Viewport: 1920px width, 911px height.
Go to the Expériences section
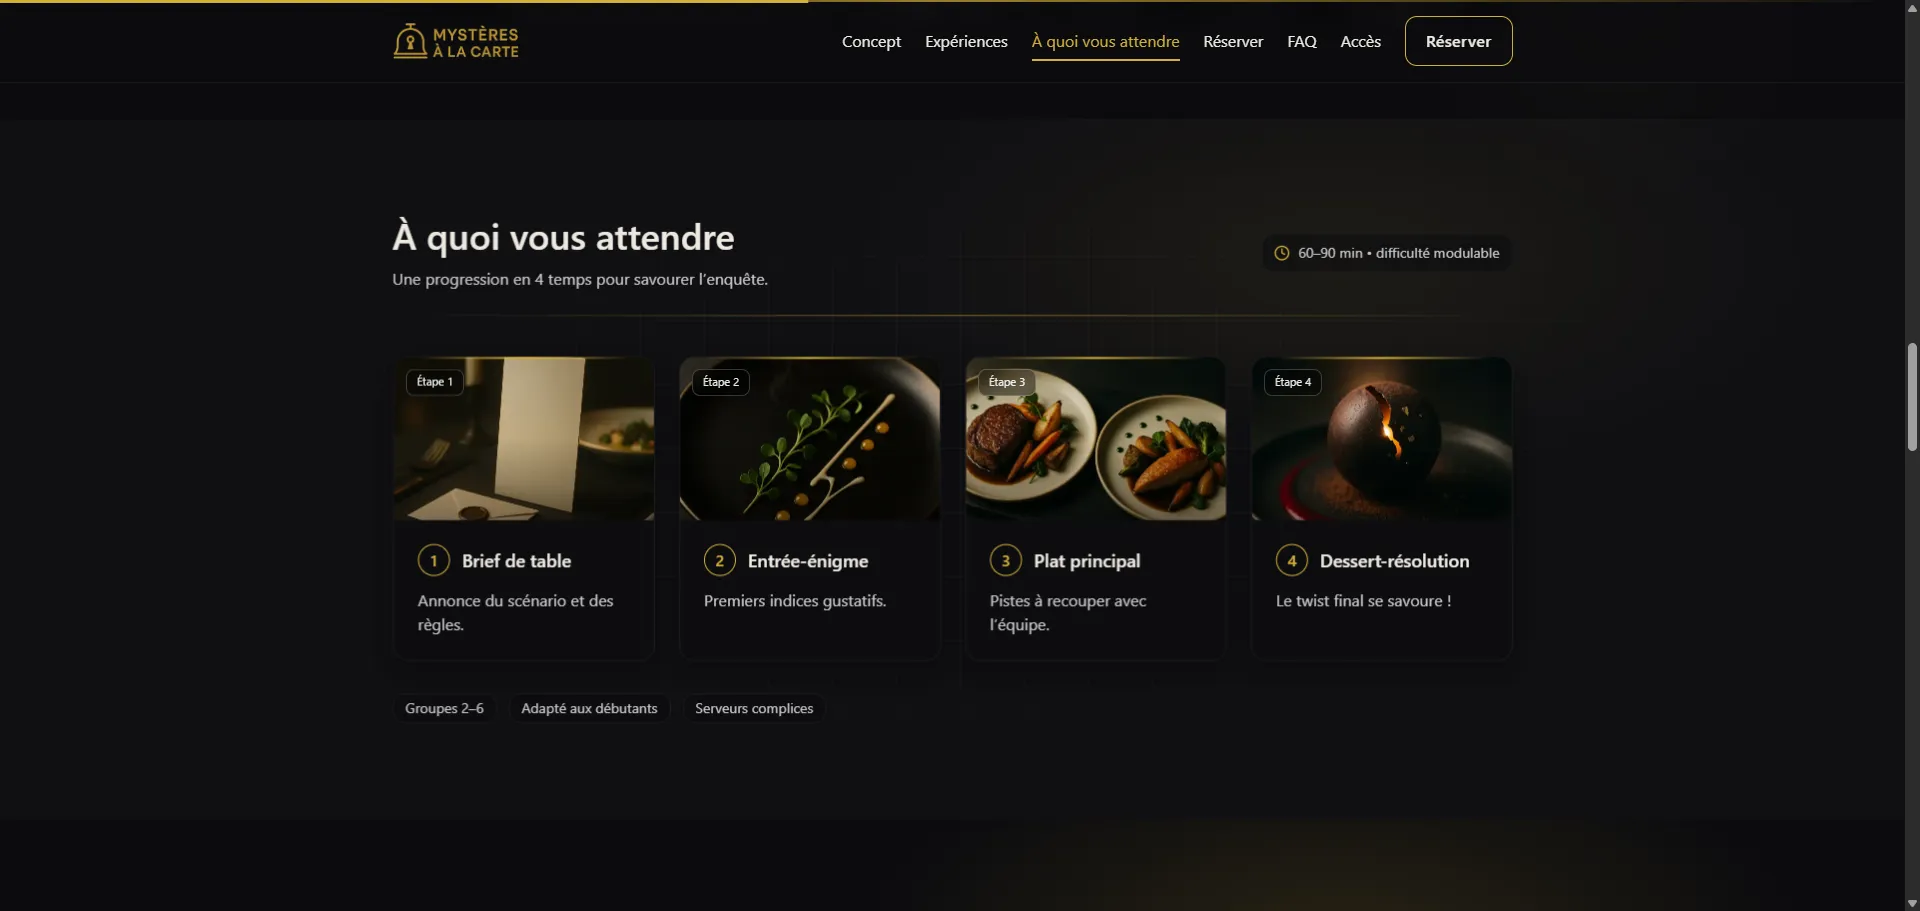[x=966, y=41]
